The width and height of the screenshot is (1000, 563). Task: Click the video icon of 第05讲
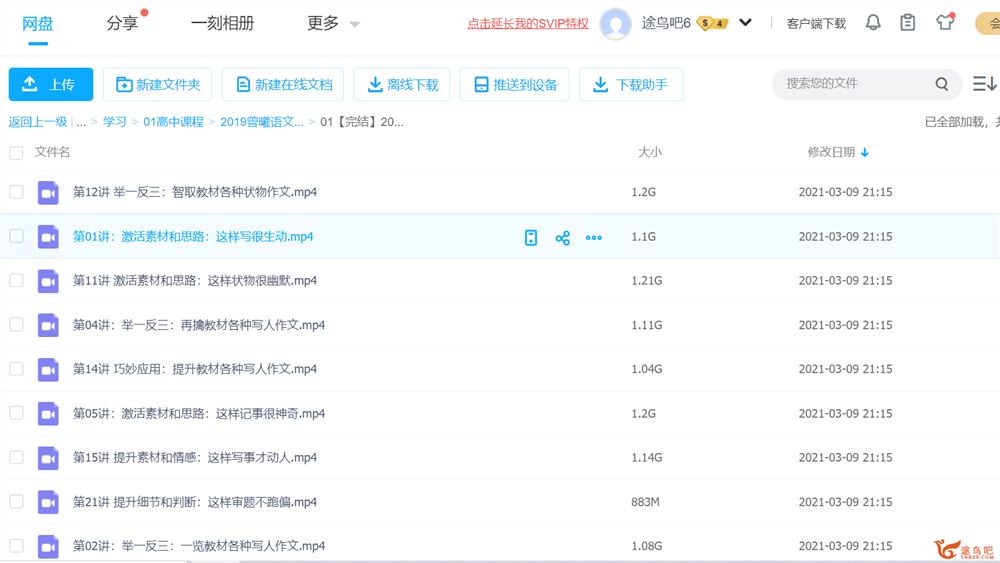click(48, 414)
